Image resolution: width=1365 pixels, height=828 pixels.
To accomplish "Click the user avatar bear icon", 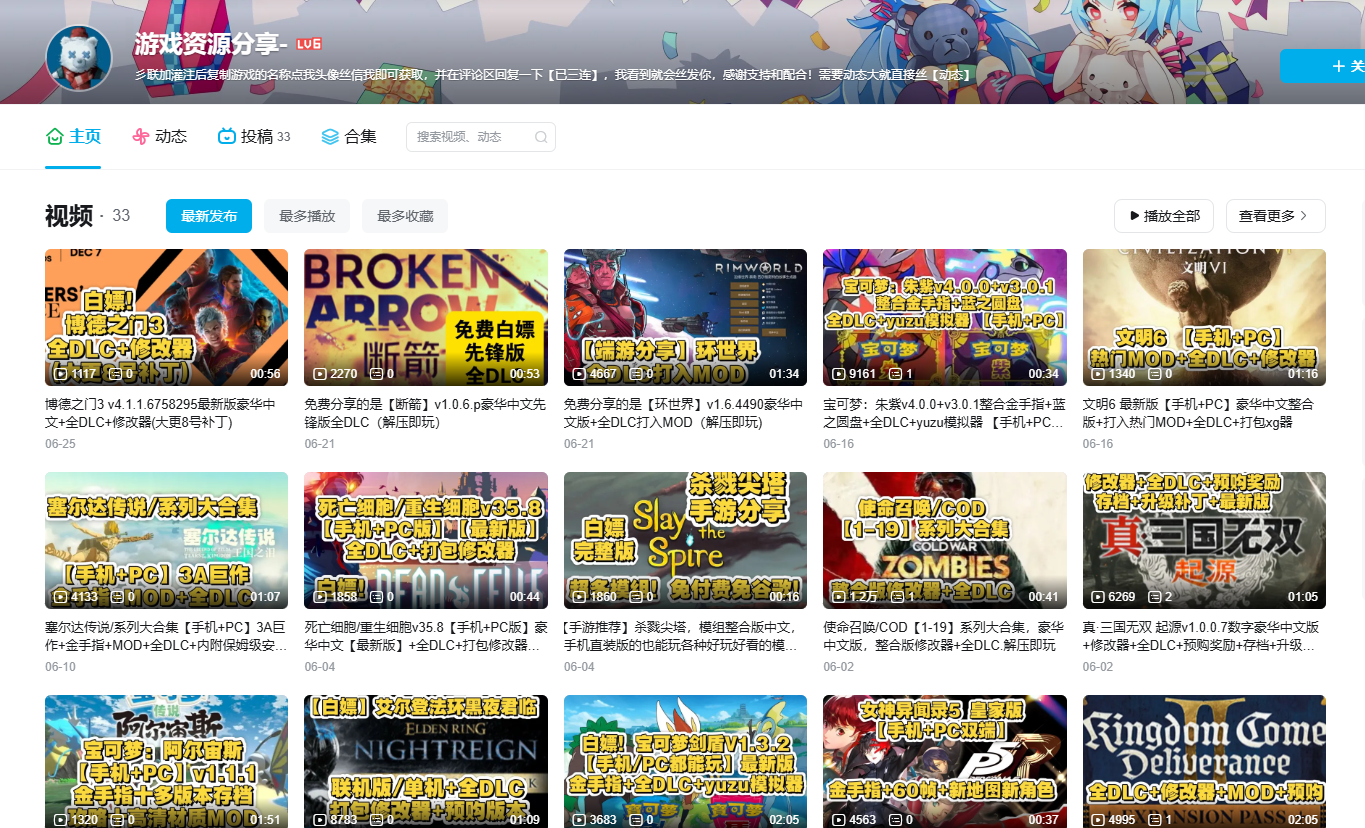I will coord(79,57).
